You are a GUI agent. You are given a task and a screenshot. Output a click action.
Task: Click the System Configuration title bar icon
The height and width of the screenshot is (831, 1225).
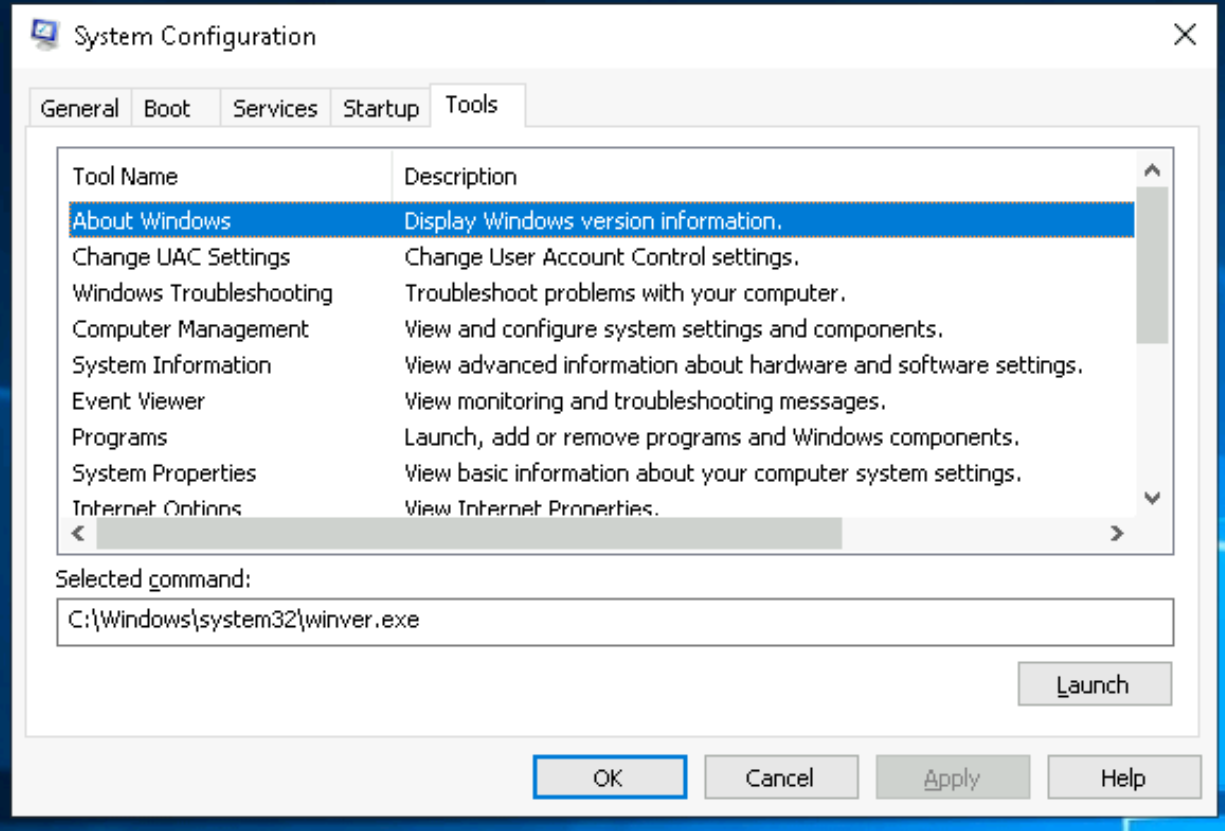click(44, 35)
